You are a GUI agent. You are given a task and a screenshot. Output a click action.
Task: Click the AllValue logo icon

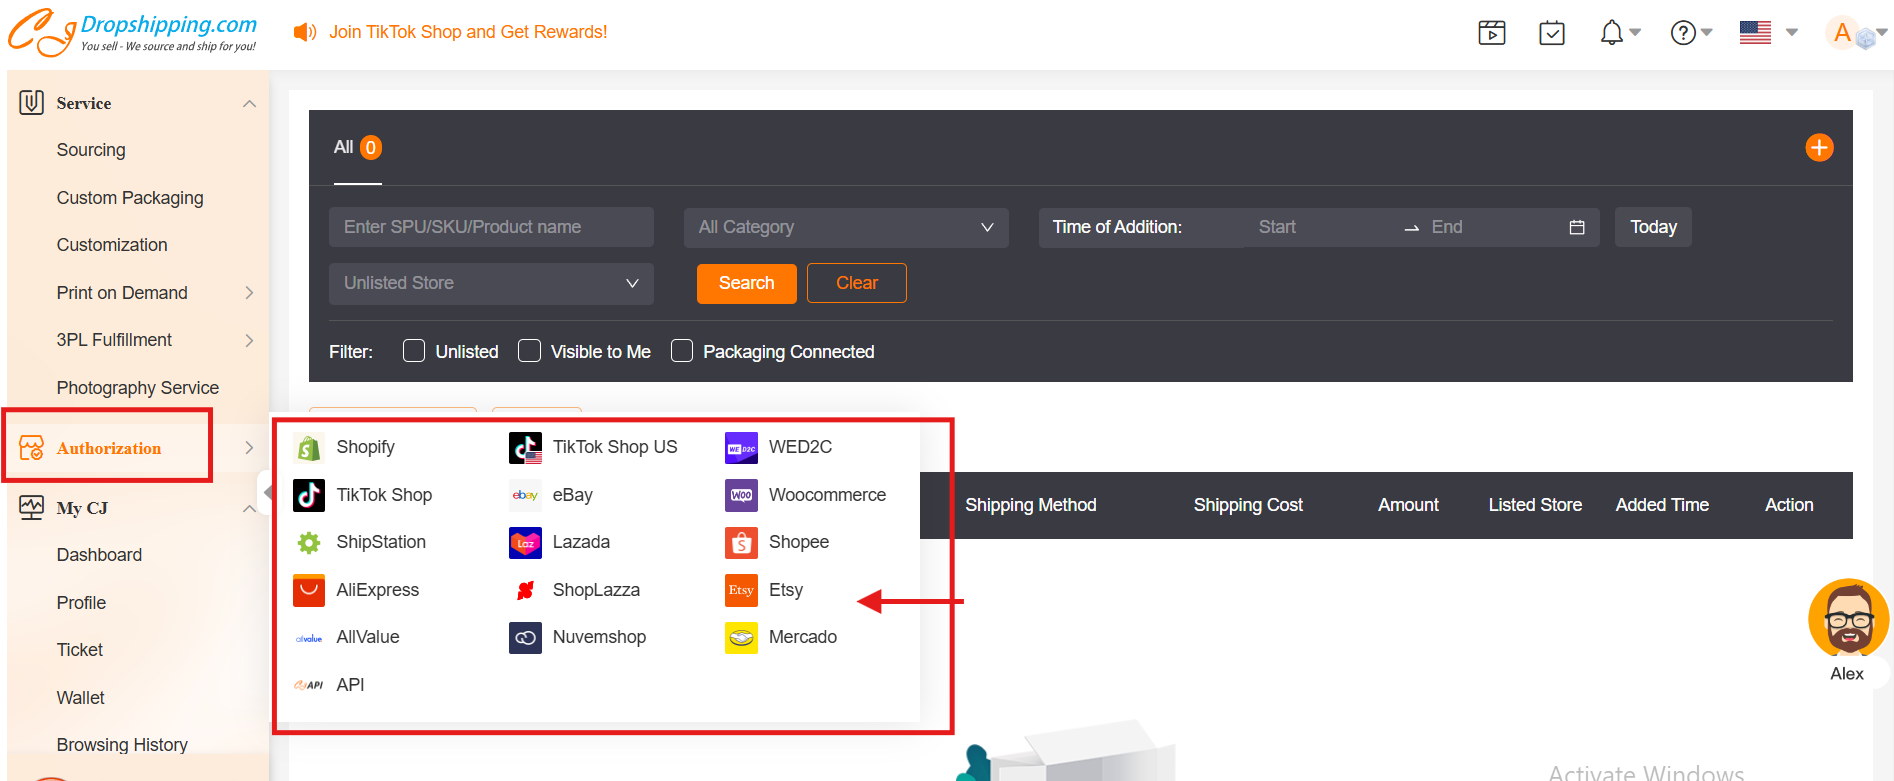click(x=309, y=637)
